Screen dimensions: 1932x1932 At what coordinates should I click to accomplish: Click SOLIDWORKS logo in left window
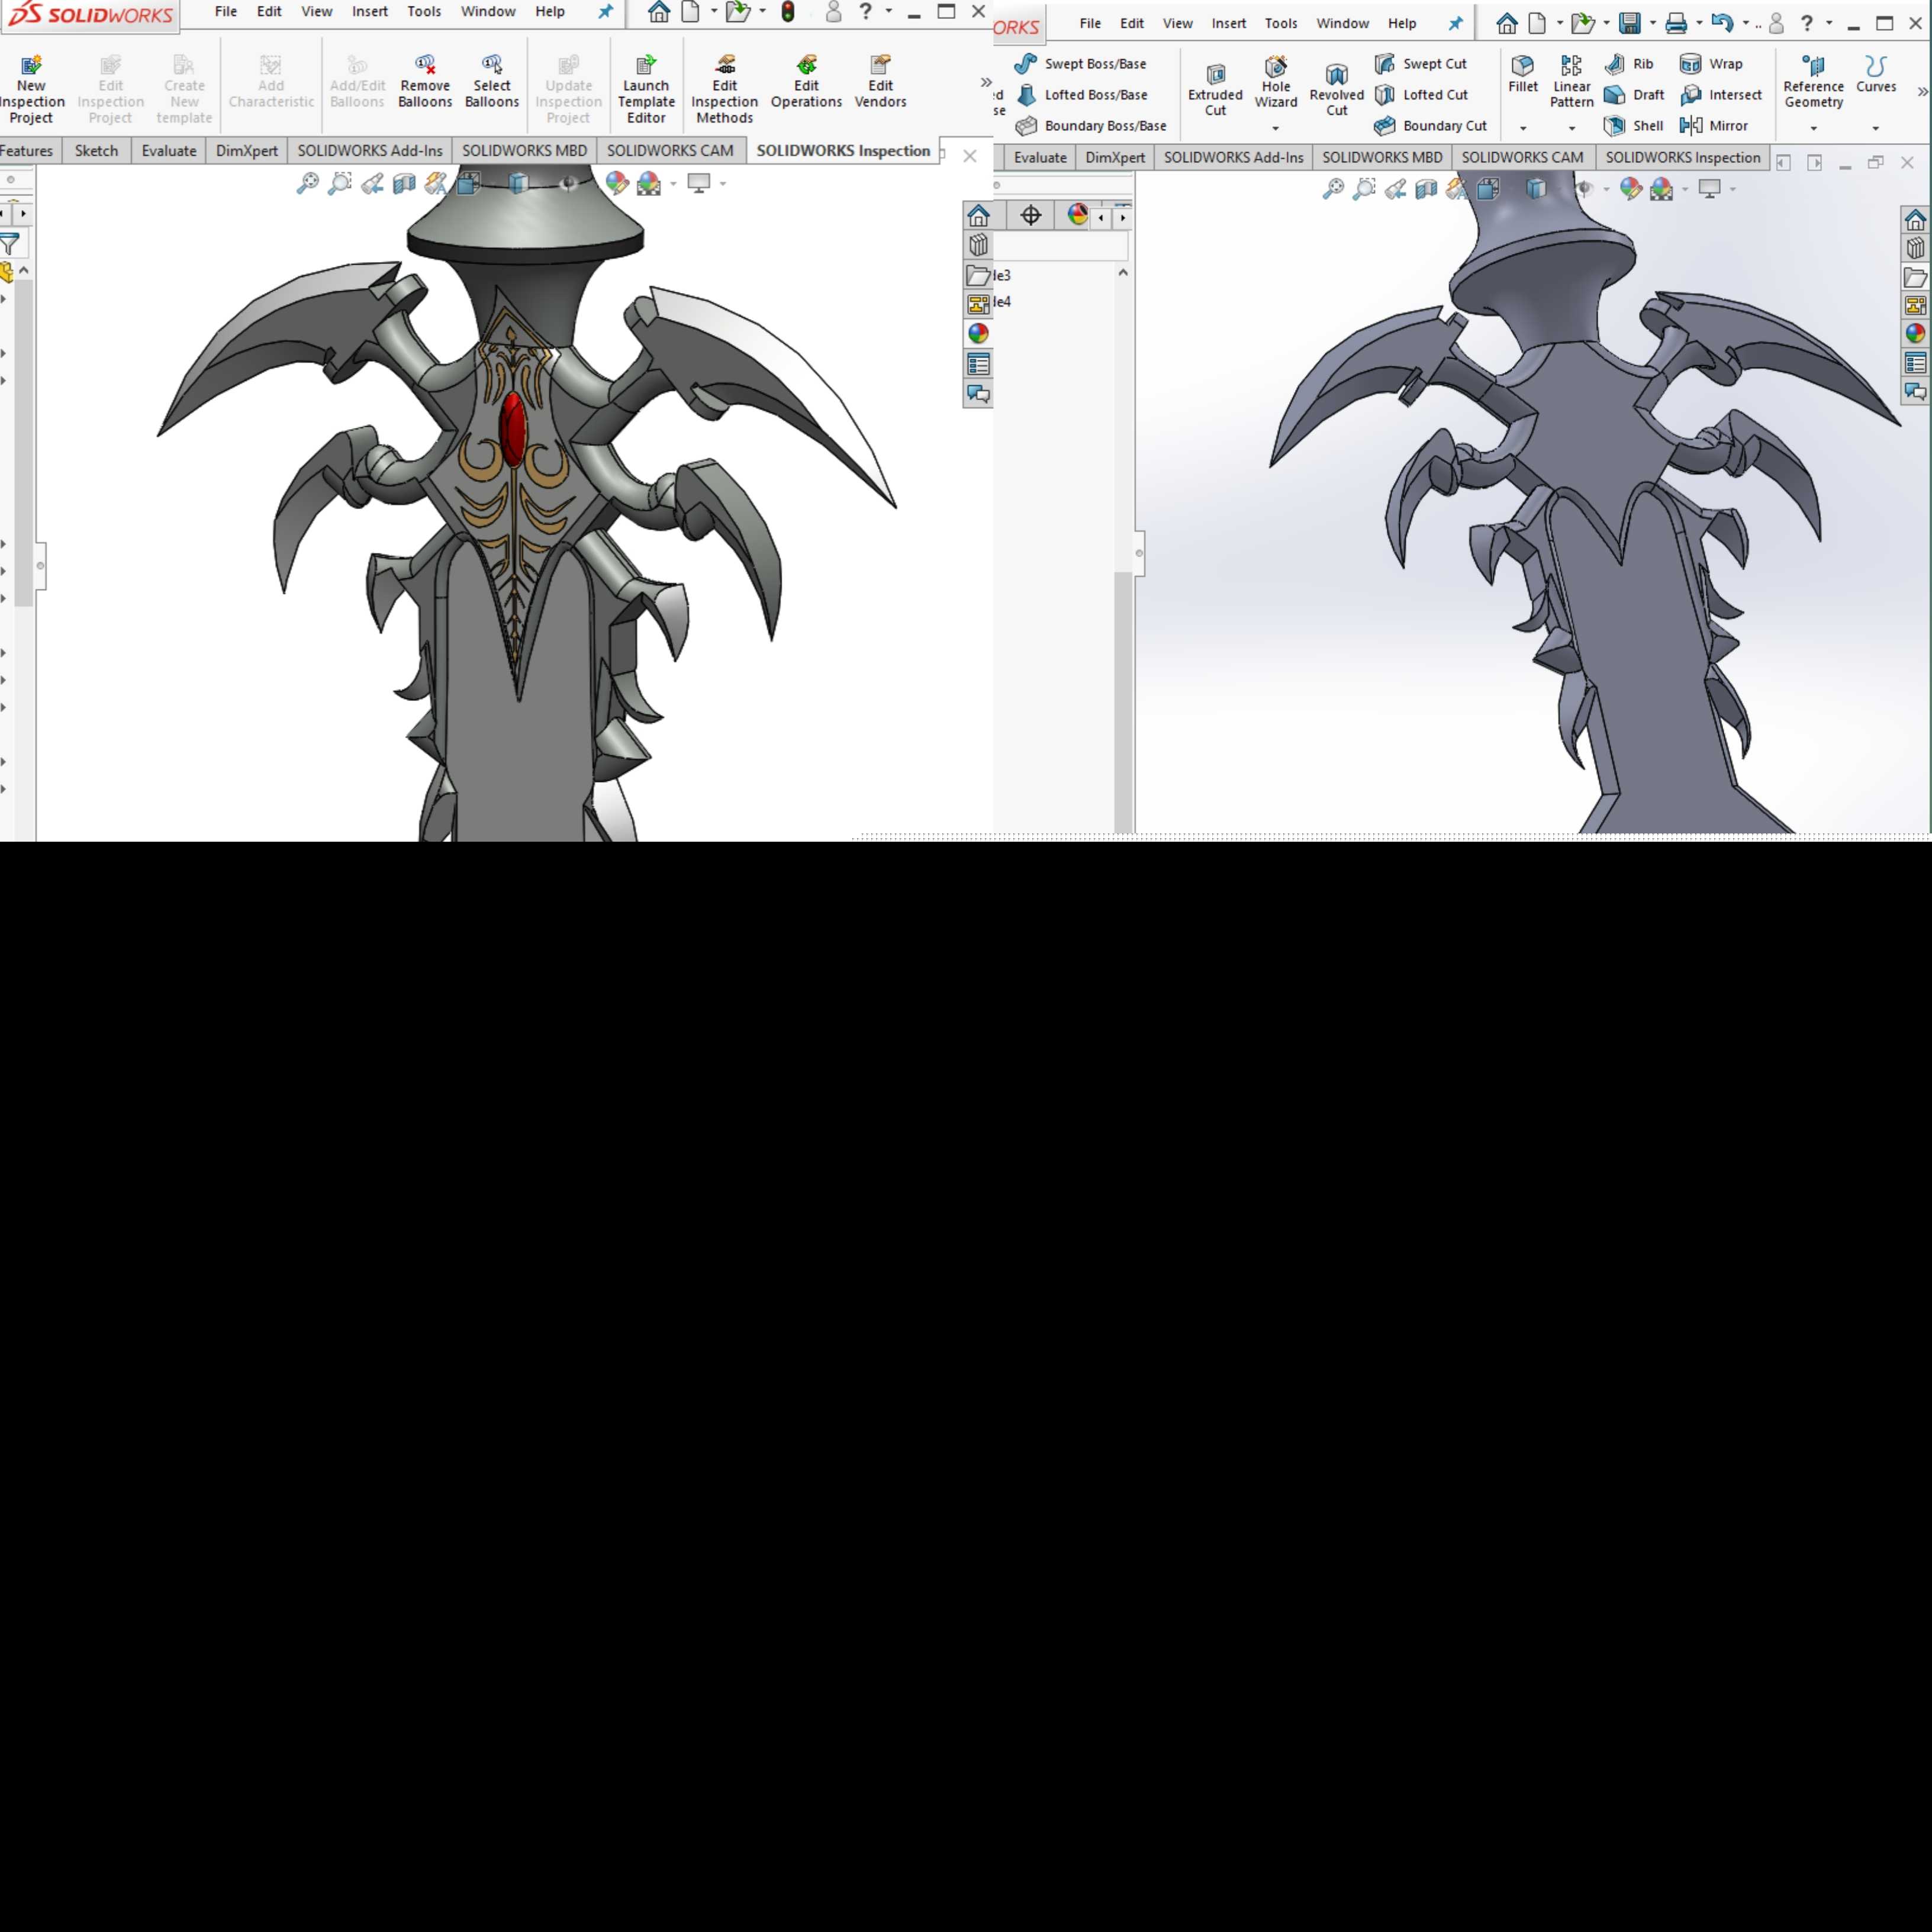click(x=90, y=14)
